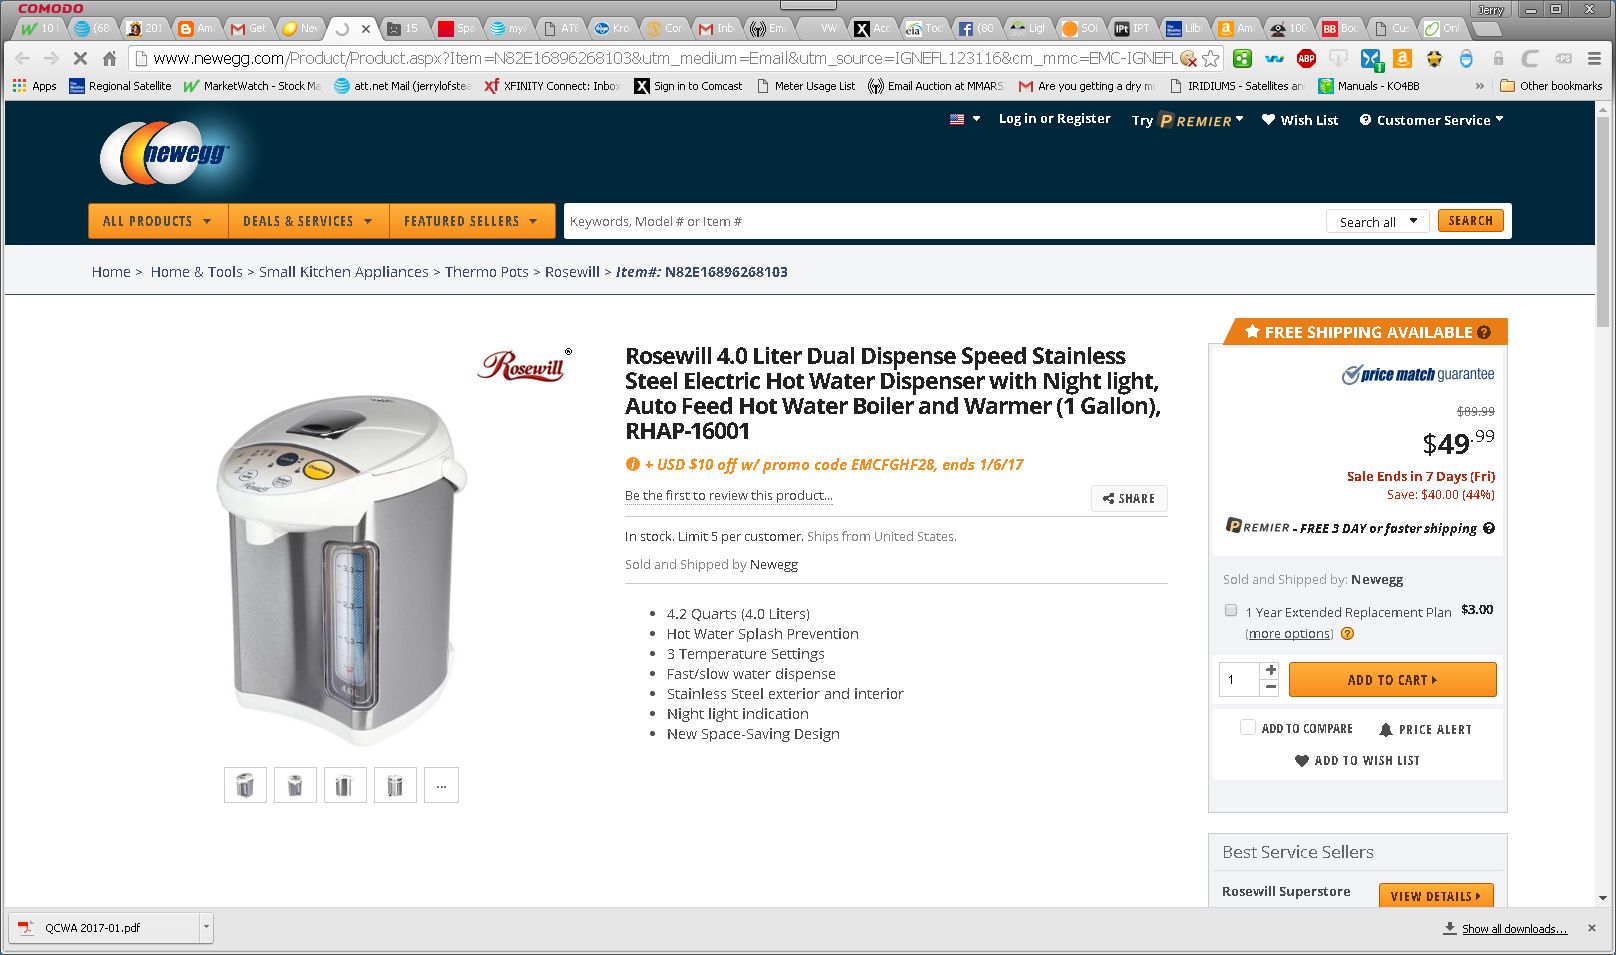Open more options for replacement plans
Screen dimensions: 1616x955
point(1289,633)
